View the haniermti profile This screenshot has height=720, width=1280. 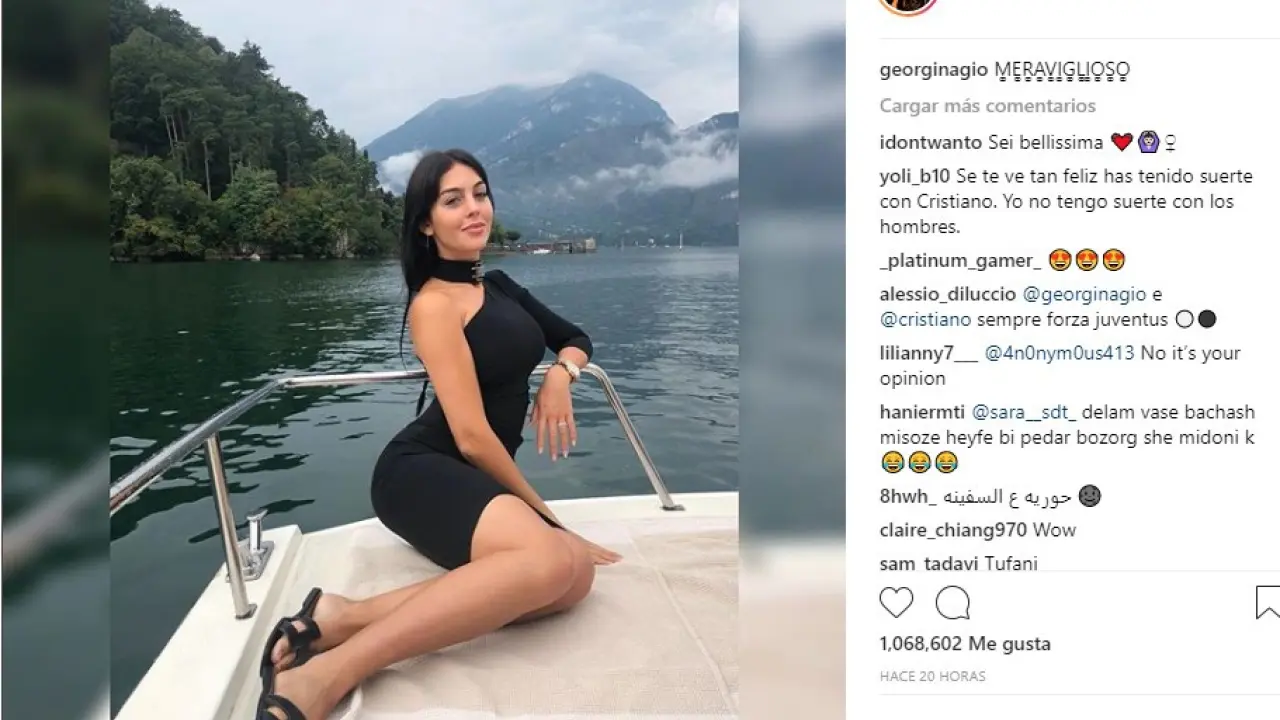coord(923,412)
